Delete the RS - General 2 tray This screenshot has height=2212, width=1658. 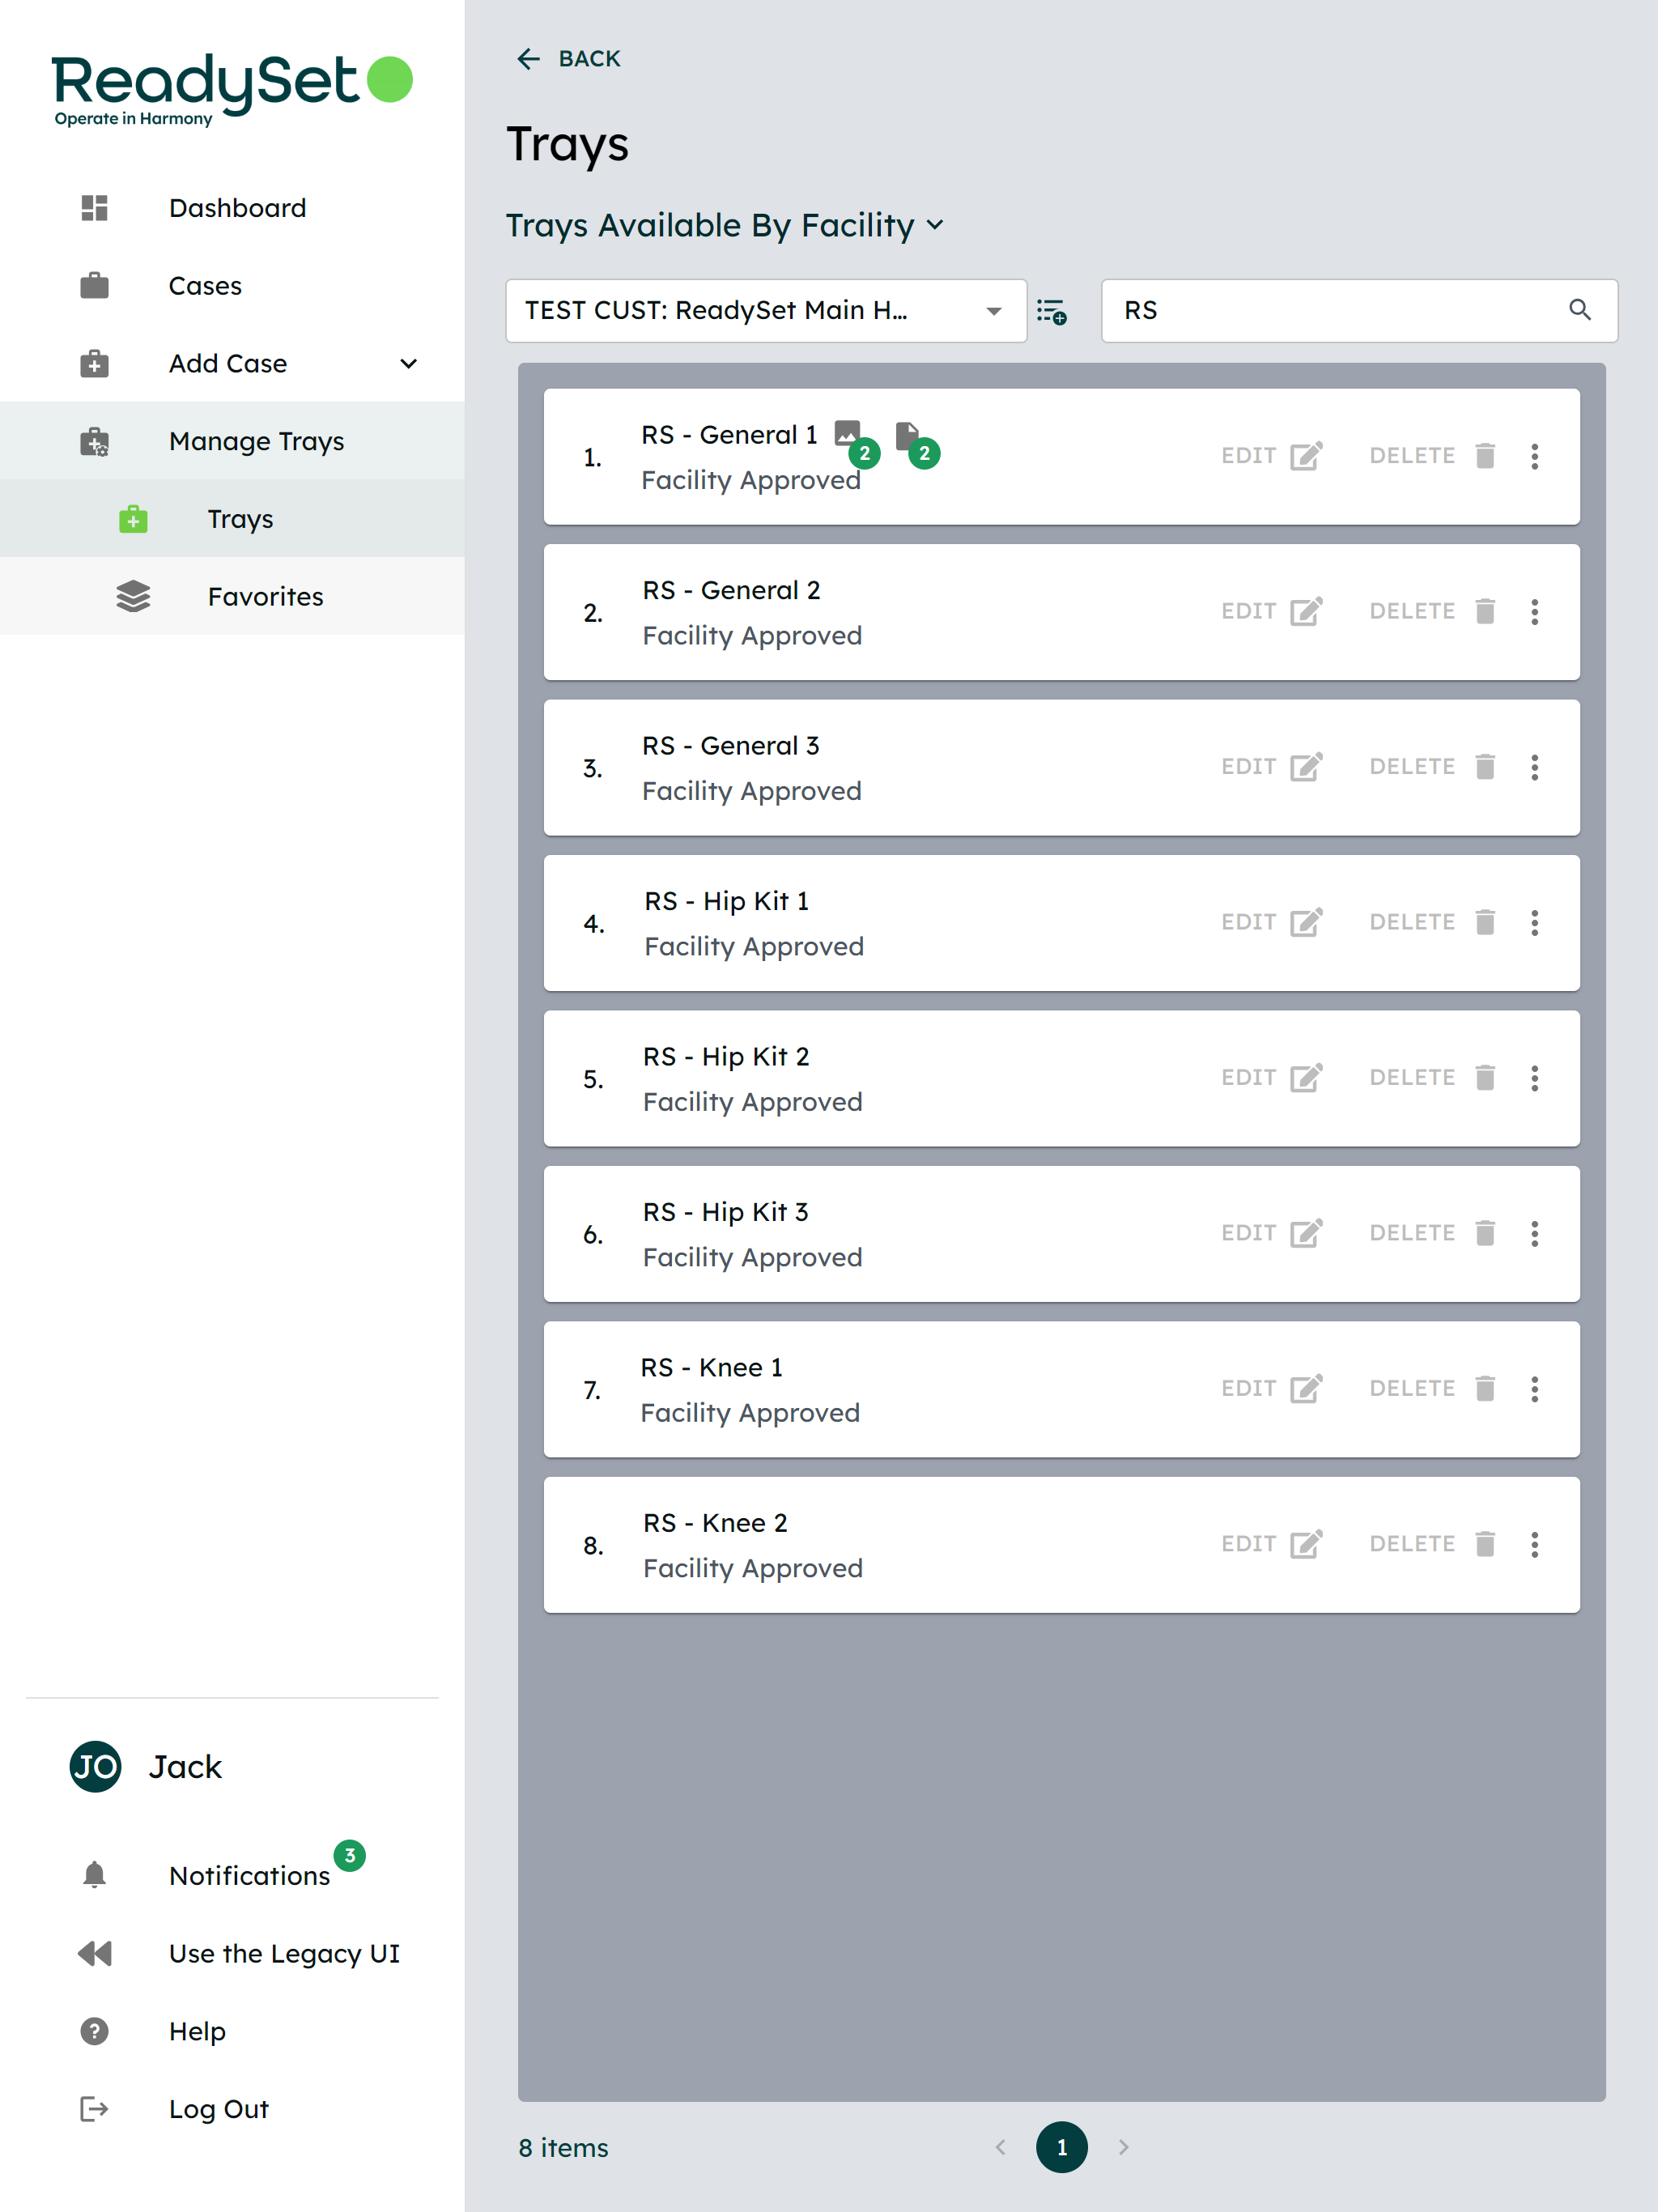pos(1432,611)
